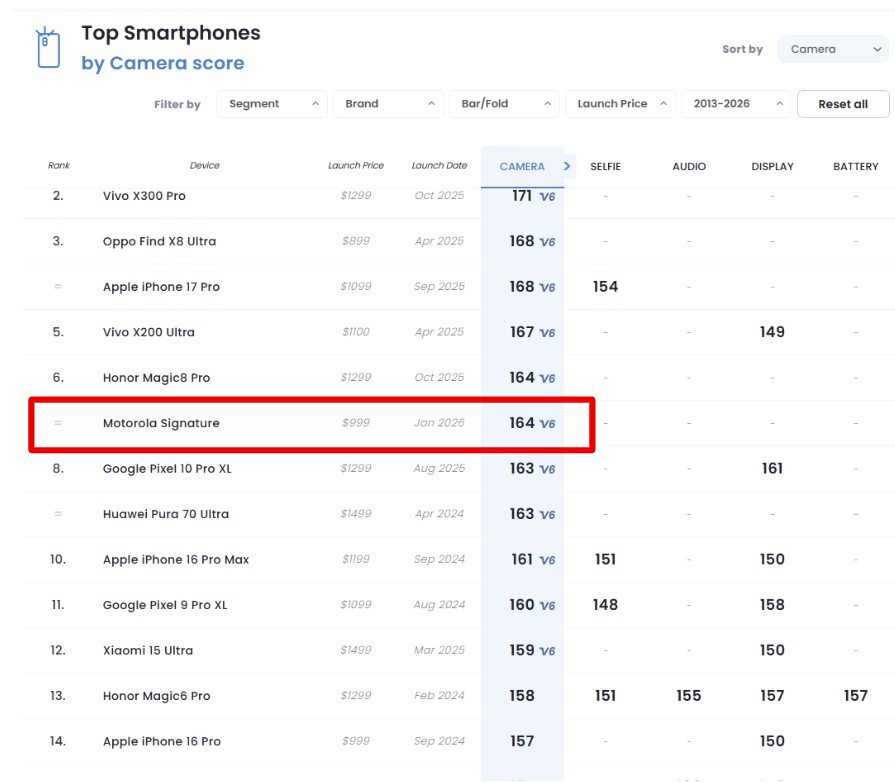Screen dimensions: 895x783
Task: Click the V6 badge beside Xiaomi 15 Ultra score
Action: pos(547,651)
